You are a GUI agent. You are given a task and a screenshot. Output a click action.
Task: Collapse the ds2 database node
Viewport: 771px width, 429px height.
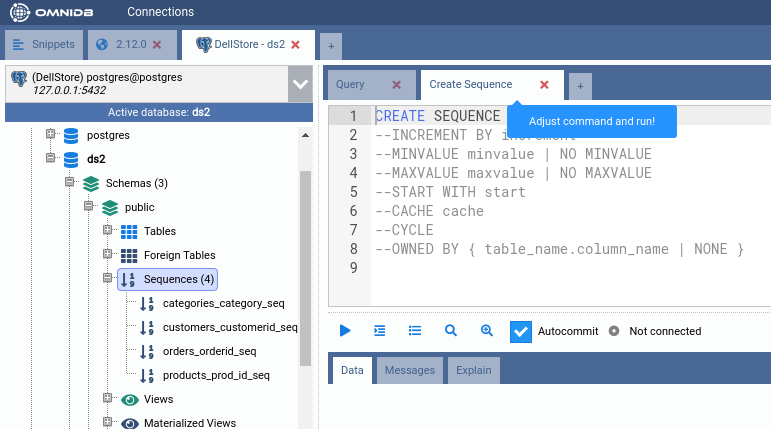point(50,157)
